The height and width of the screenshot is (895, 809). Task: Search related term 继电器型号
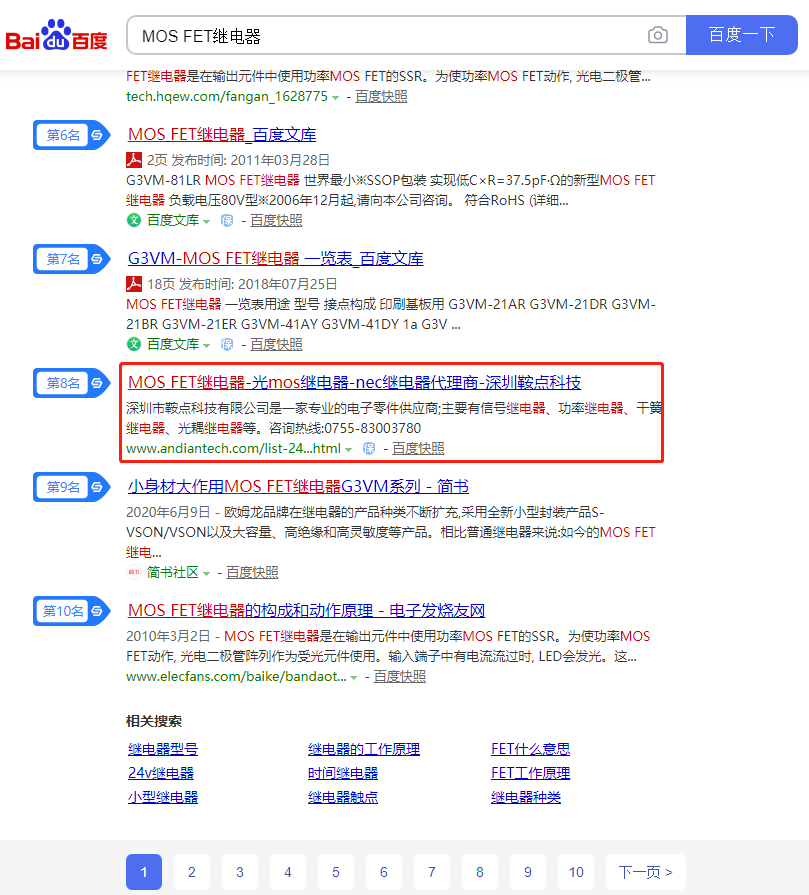point(163,749)
